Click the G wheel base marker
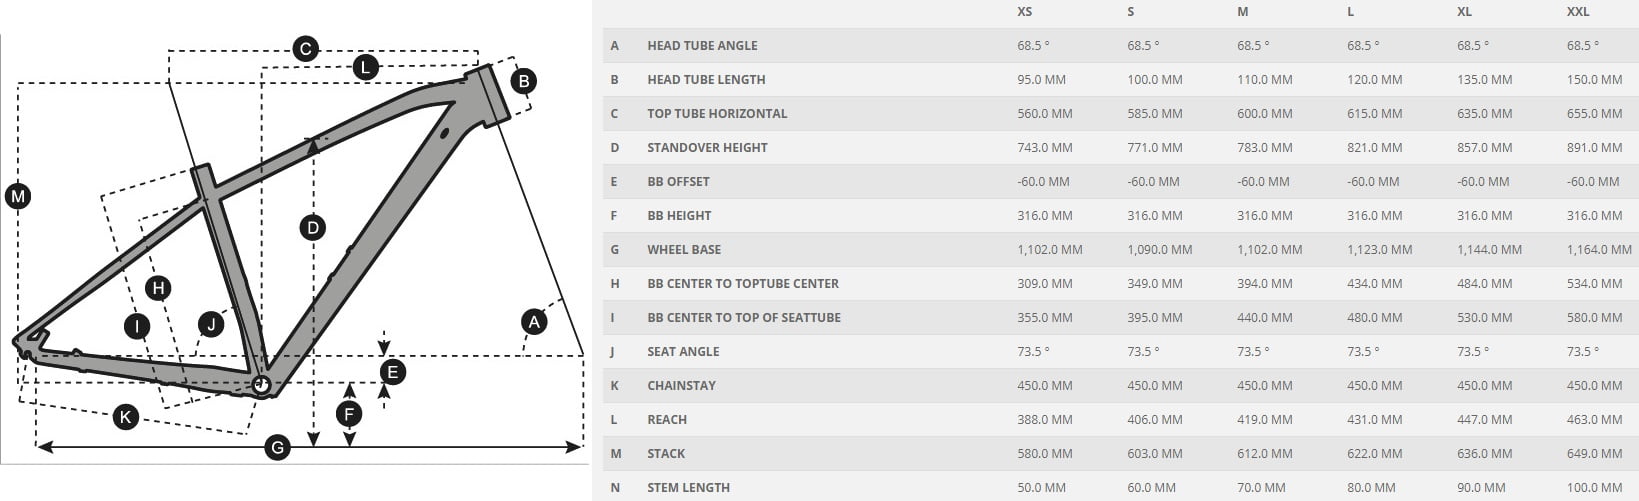Viewport: 1639px width, 501px height. pyautogui.click(x=278, y=447)
